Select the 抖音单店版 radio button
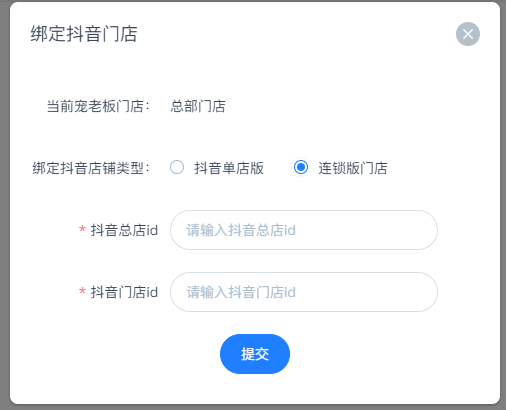 [x=177, y=167]
